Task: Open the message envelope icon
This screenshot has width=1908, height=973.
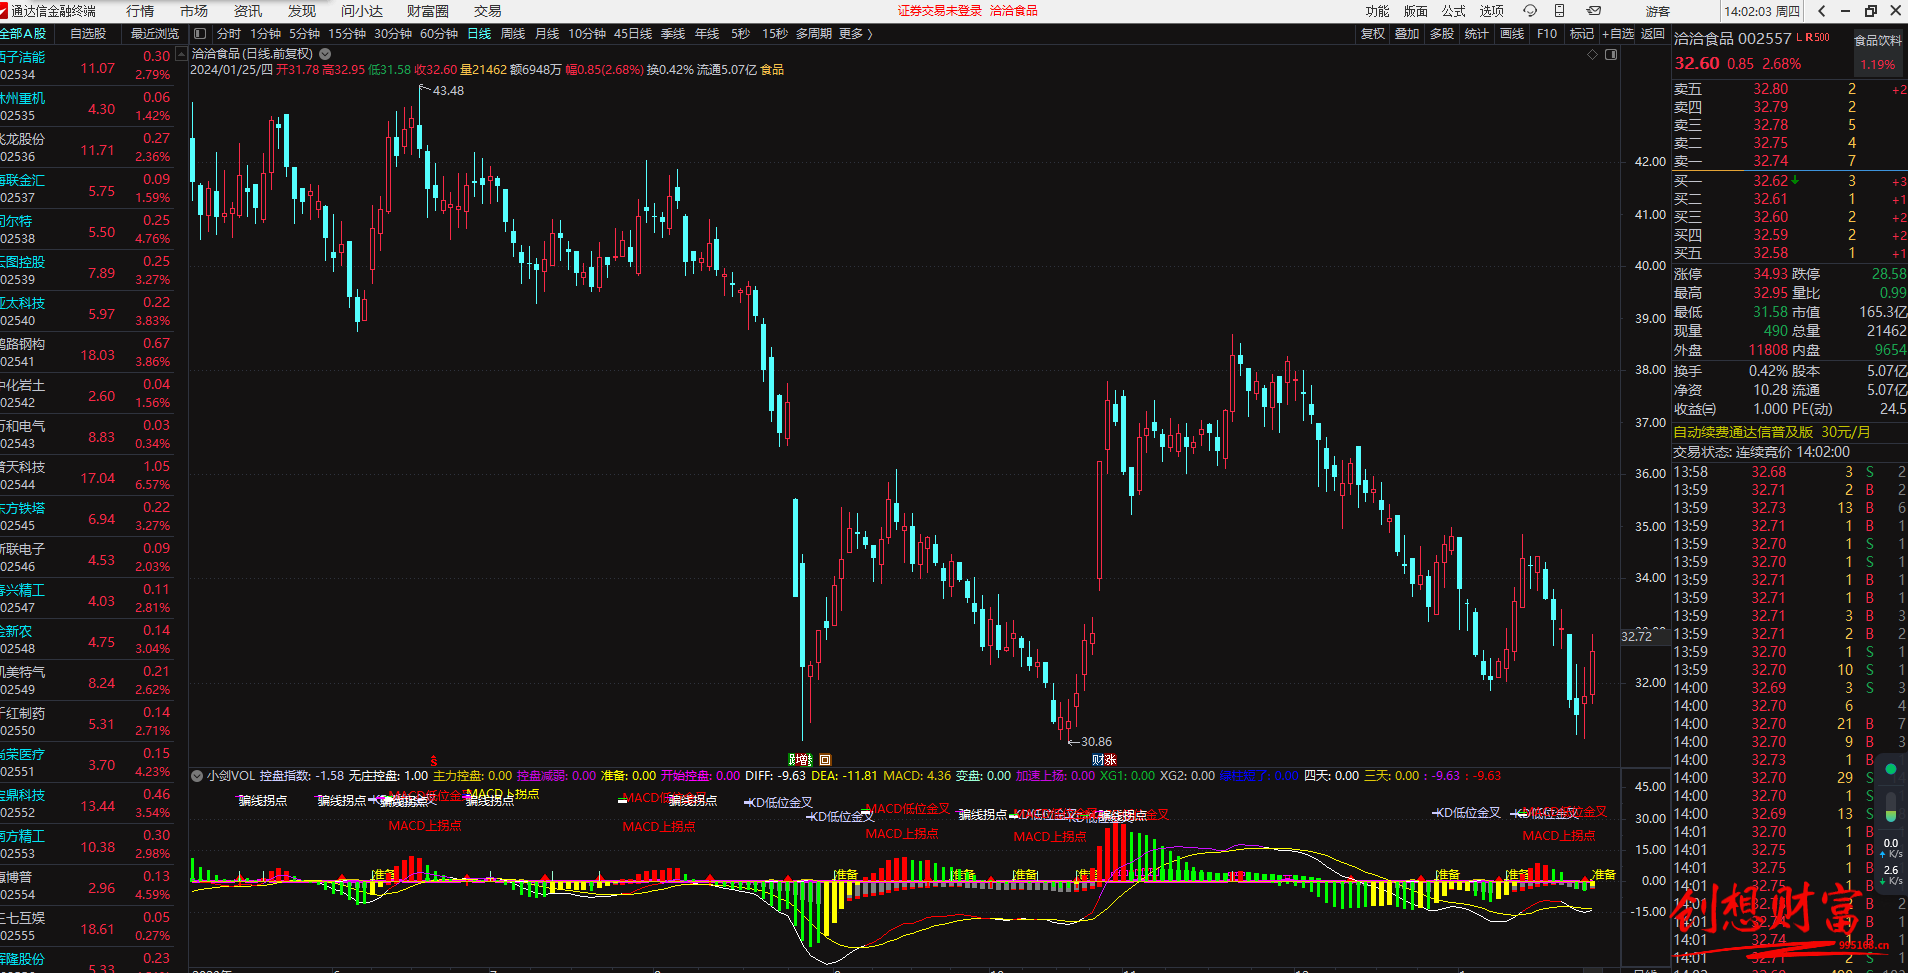Action: pyautogui.click(x=1594, y=11)
